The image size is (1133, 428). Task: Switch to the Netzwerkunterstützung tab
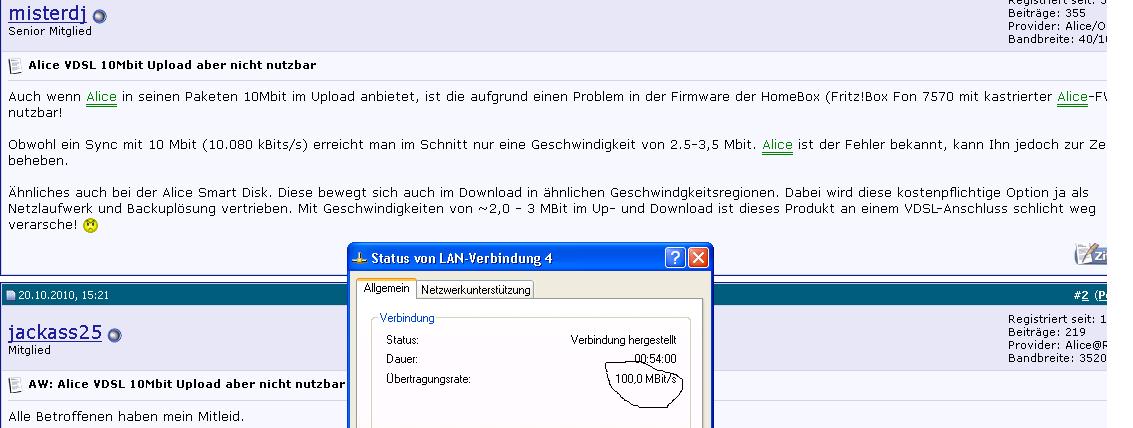pyautogui.click(x=475, y=290)
